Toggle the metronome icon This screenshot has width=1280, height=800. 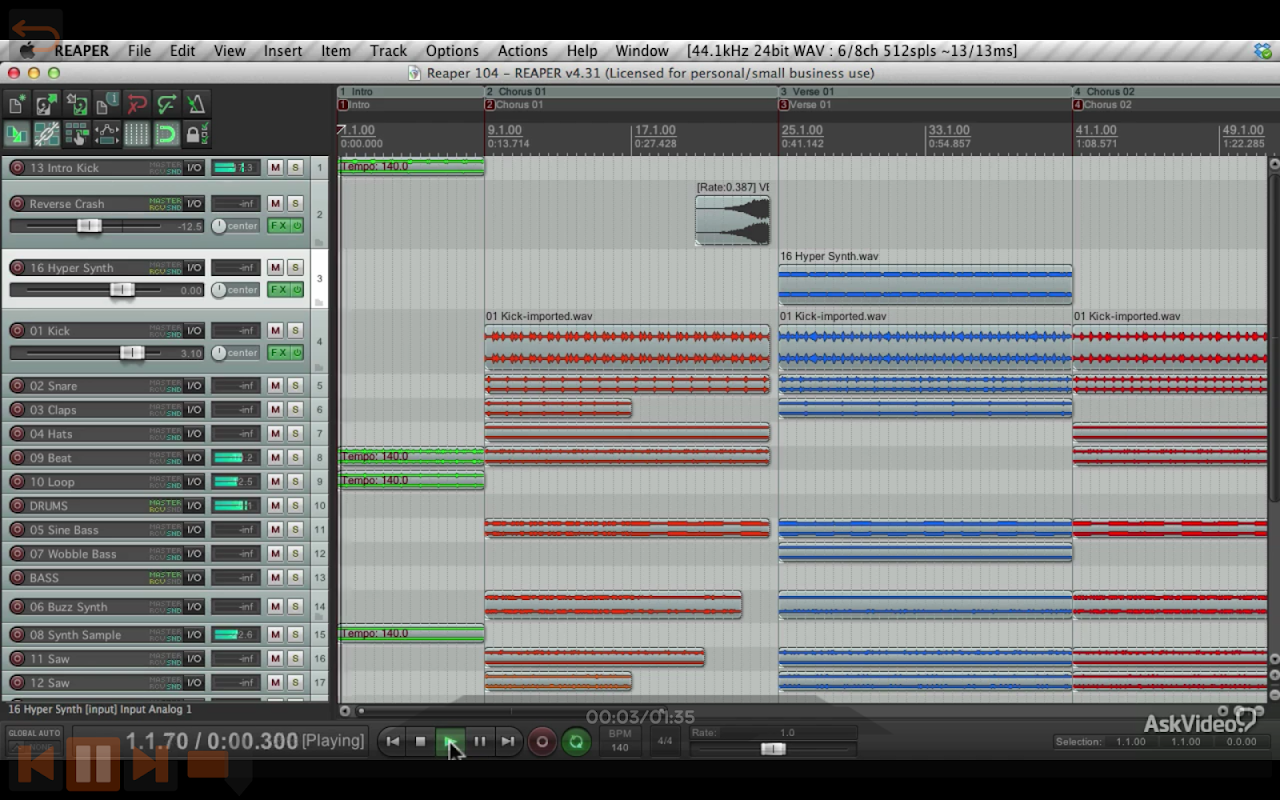tap(197, 104)
